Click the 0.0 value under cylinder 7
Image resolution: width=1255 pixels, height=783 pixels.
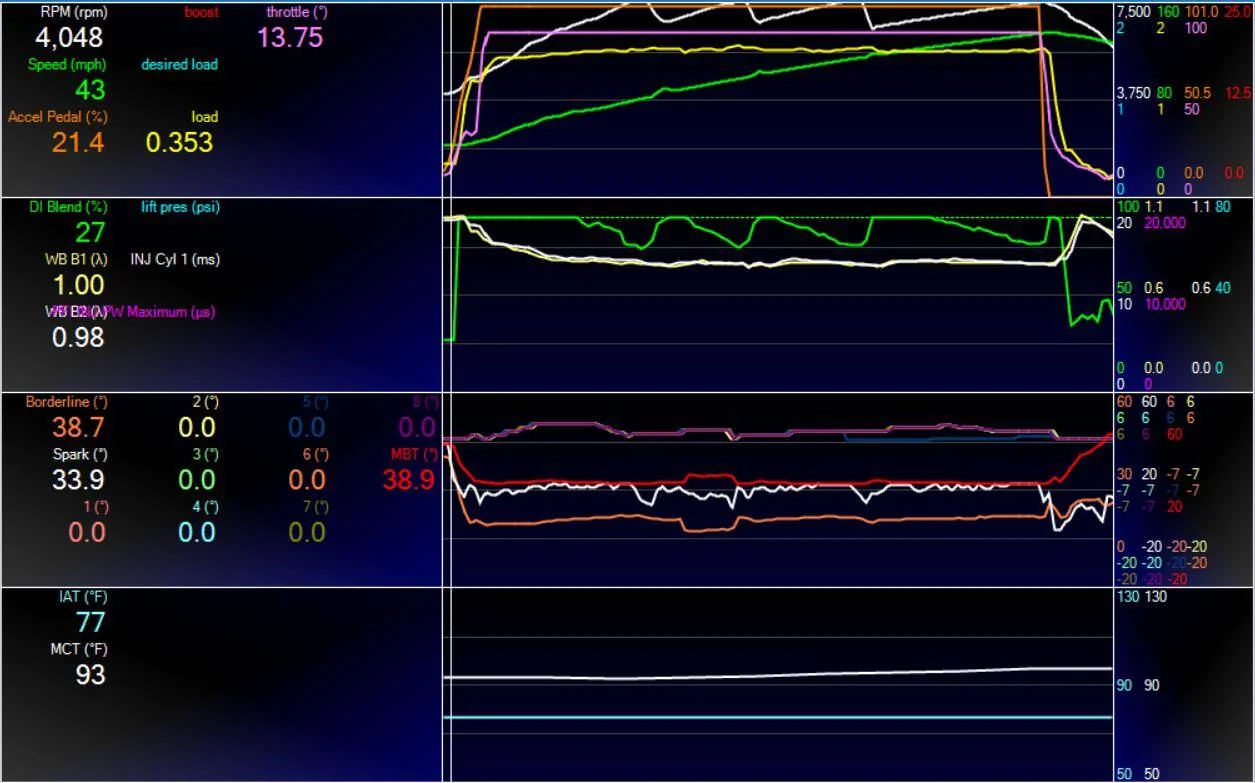307,532
